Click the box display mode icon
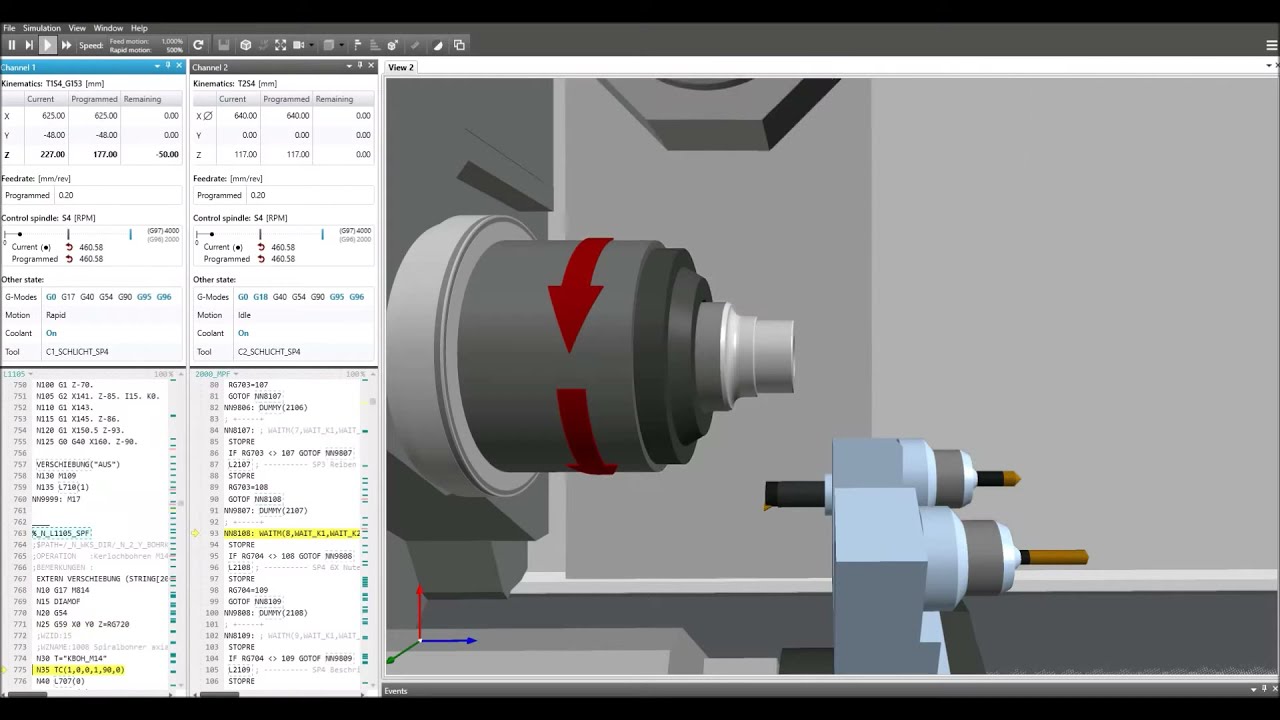This screenshot has width=1280, height=720. click(328, 45)
